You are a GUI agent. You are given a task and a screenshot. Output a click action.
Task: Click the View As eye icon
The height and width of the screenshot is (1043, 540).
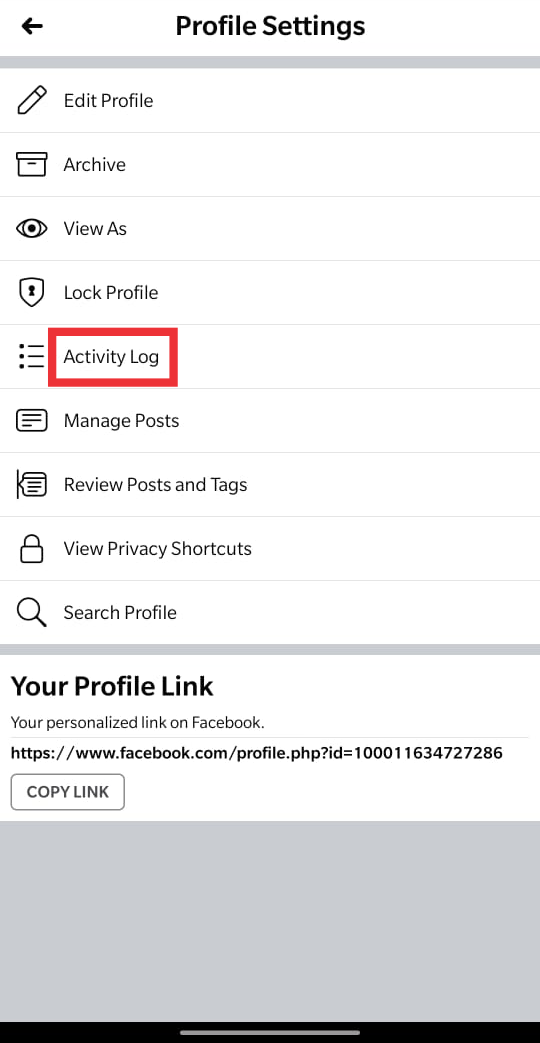click(31, 229)
